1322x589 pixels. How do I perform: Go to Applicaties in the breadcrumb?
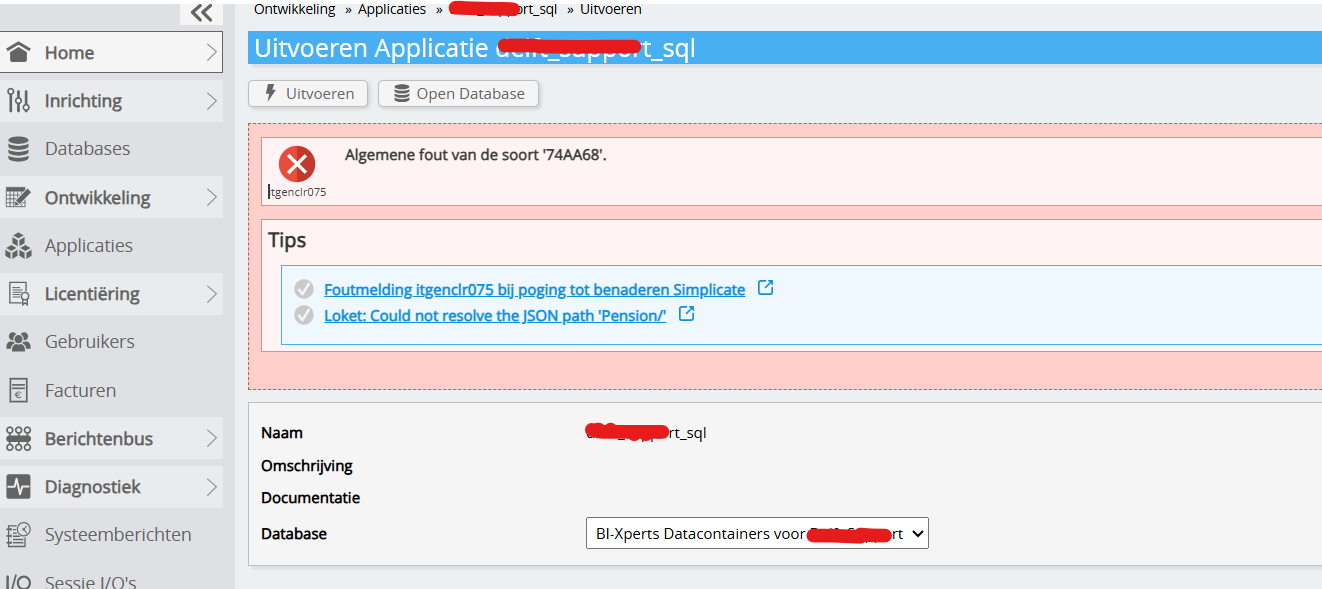(392, 9)
